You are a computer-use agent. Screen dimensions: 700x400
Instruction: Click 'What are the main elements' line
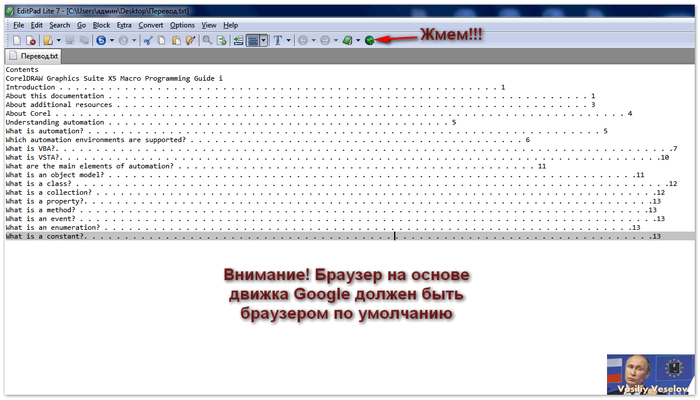pos(276,166)
